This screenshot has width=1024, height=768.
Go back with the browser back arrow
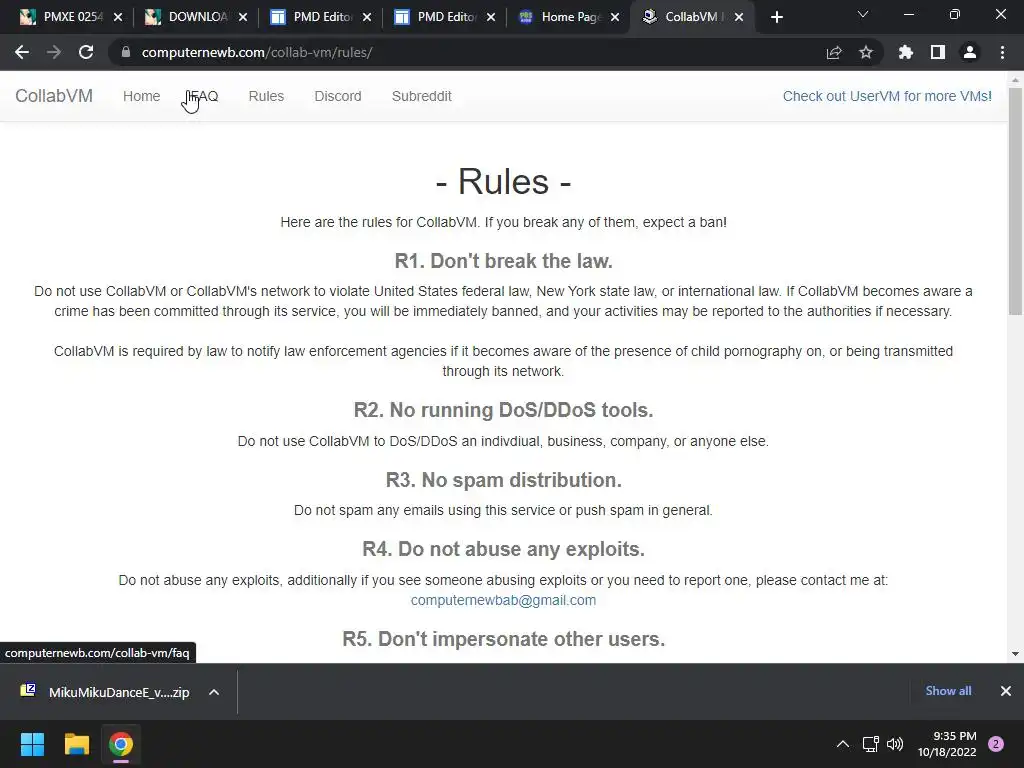[22, 52]
